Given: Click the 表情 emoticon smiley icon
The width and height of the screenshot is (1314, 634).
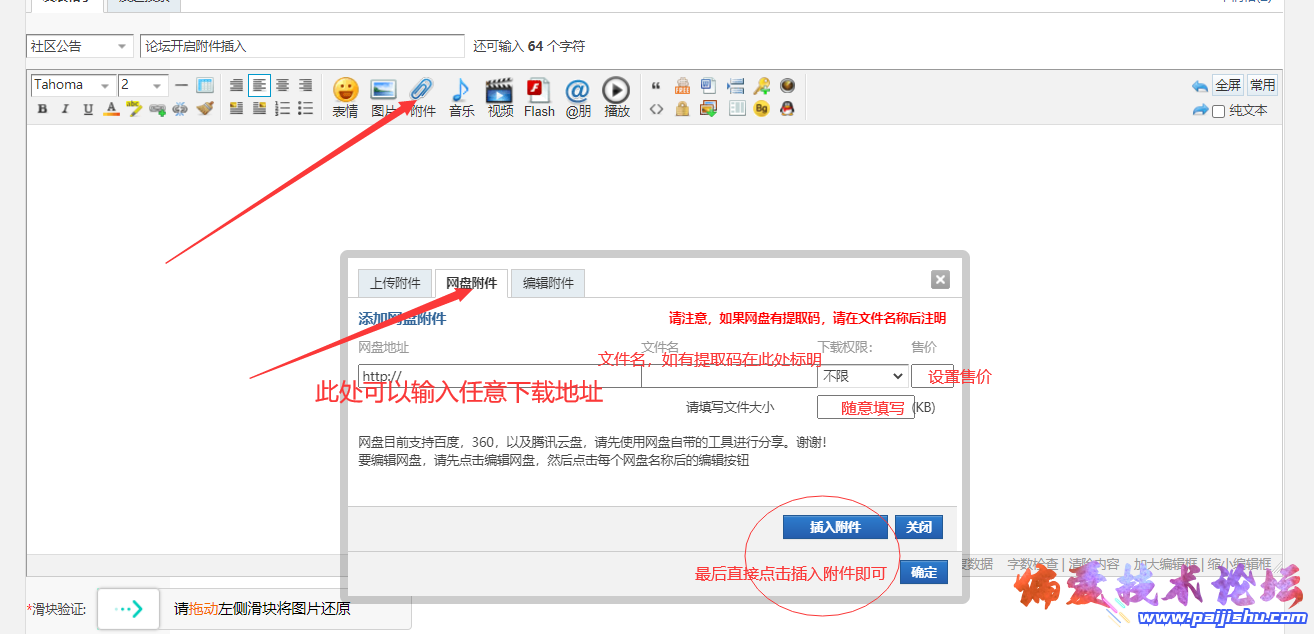Looking at the screenshot, I should pos(345,92).
